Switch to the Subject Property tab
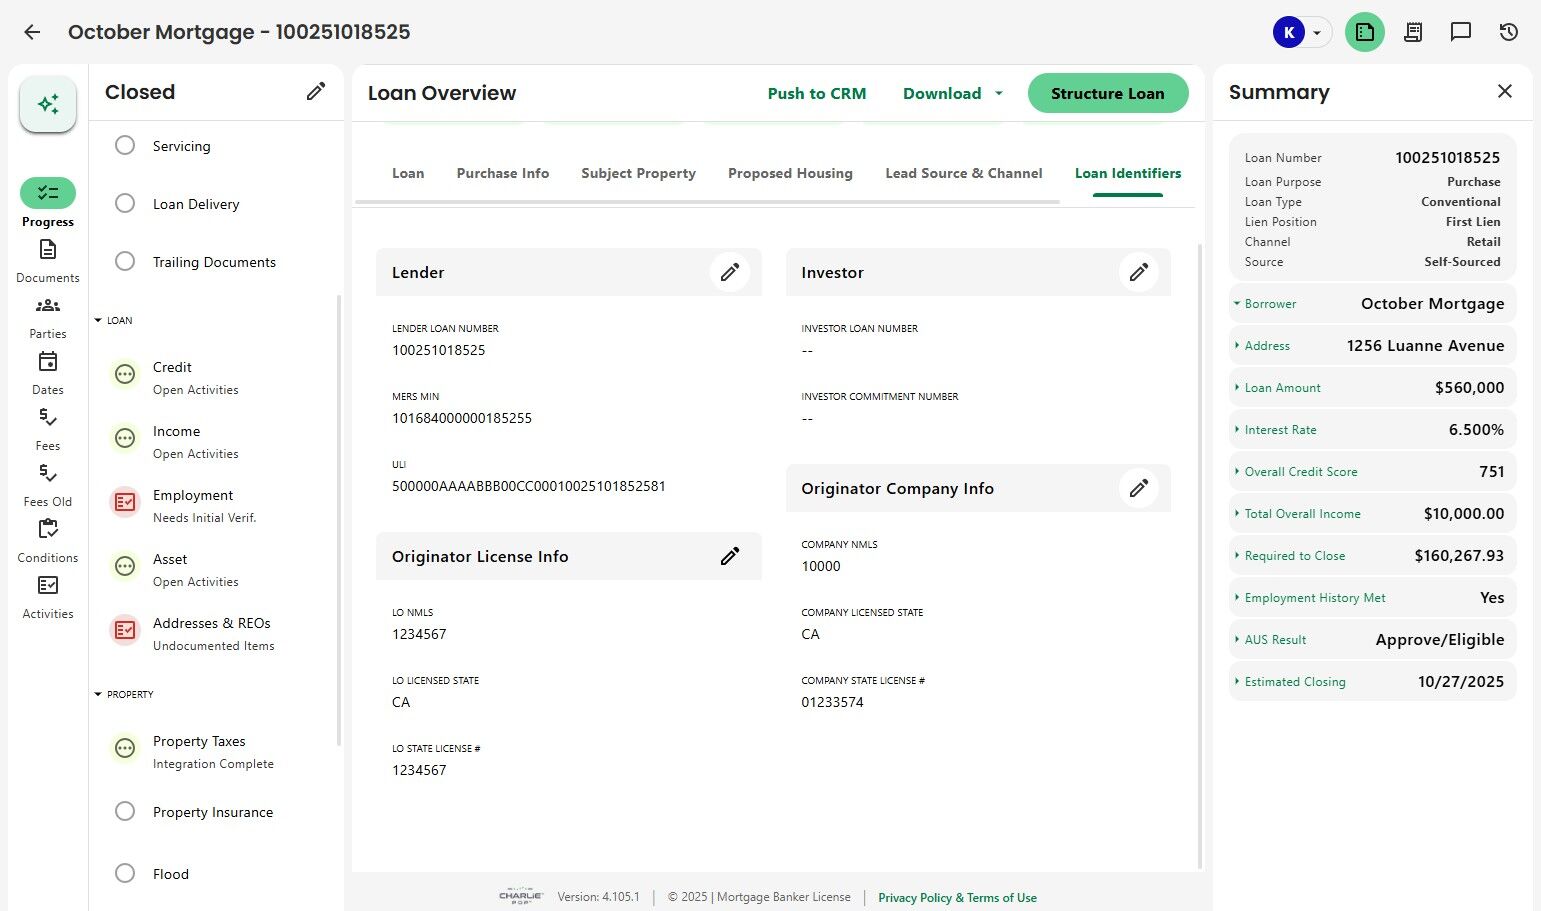Image resolution: width=1541 pixels, height=911 pixels. tap(638, 173)
